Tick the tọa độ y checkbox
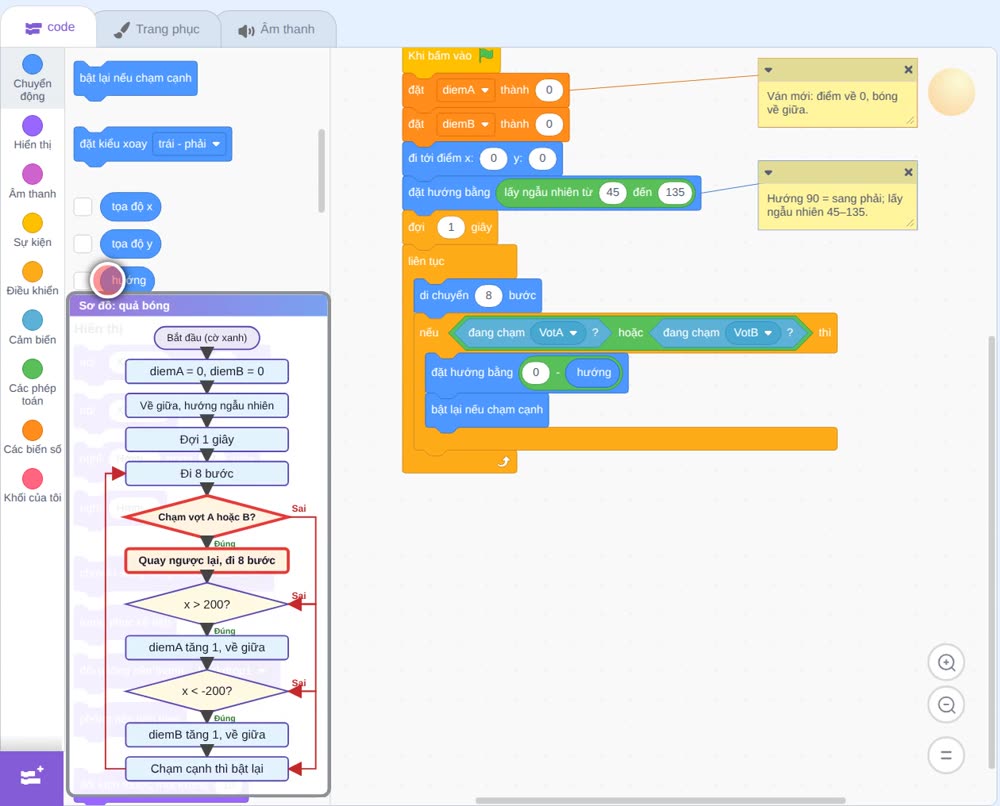The width and height of the screenshot is (1000, 806). coord(83,244)
